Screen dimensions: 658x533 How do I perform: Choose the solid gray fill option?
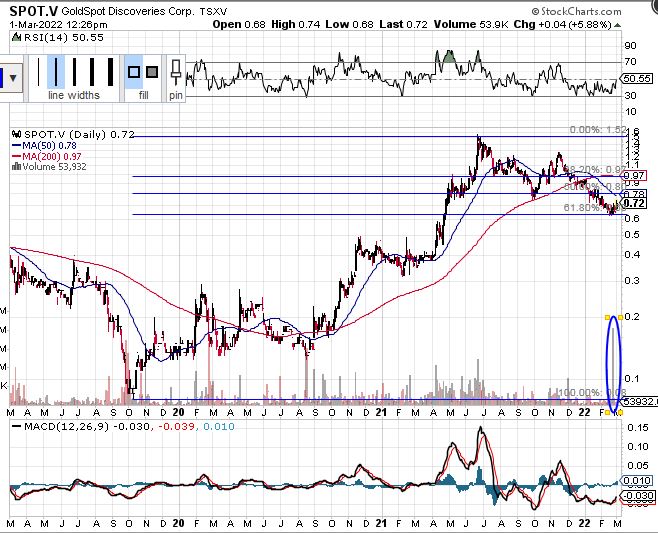tap(152, 72)
